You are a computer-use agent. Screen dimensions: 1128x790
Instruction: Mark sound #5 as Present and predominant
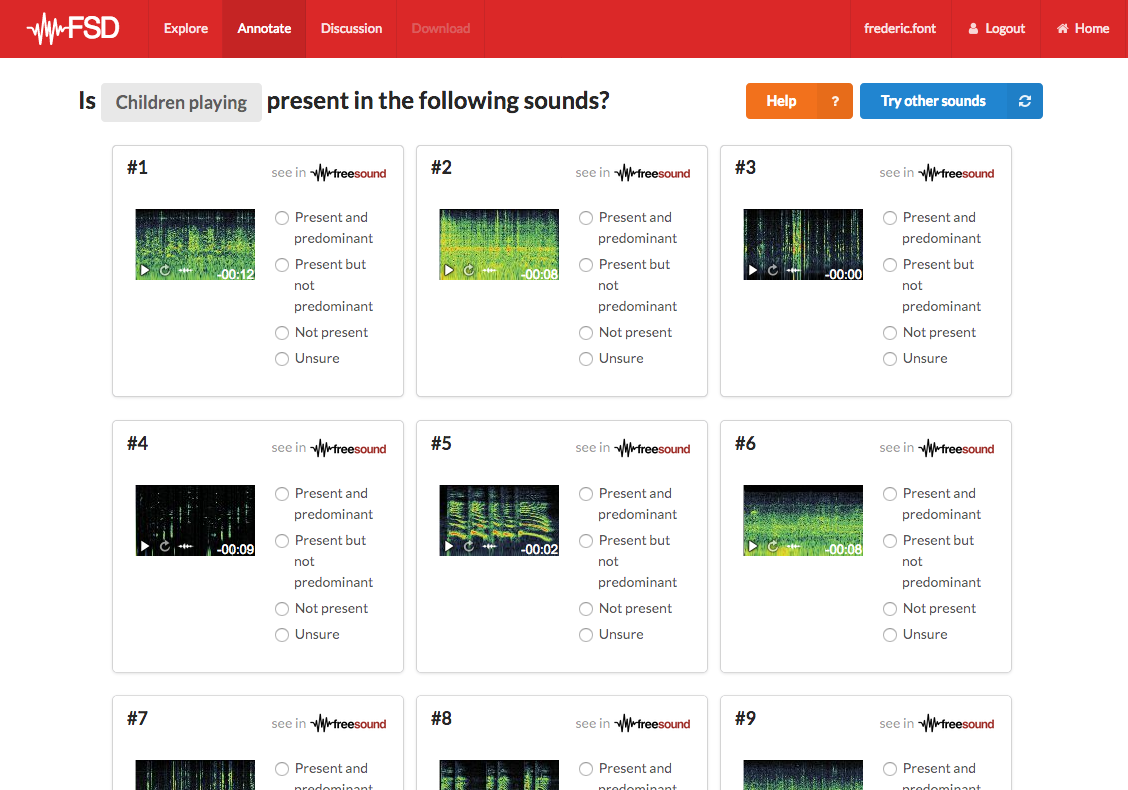pyautogui.click(x=586, y=494)
